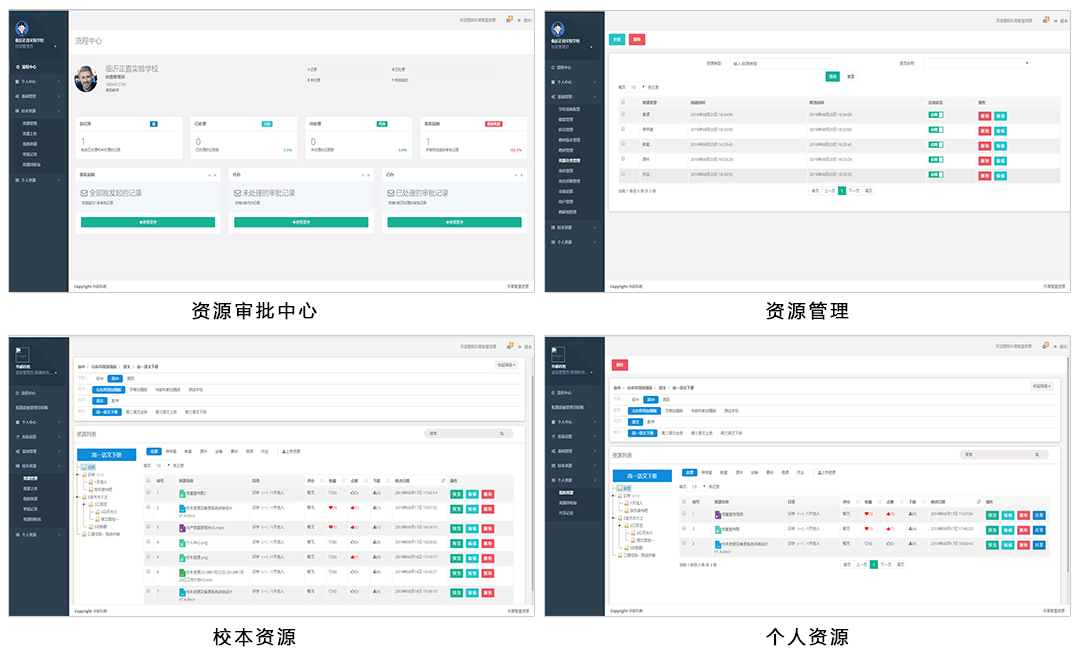Click the envelope icon beside 已处理的审批记录
The height and width of the screenshot is (665, 1080).
(x=391, y=193)
